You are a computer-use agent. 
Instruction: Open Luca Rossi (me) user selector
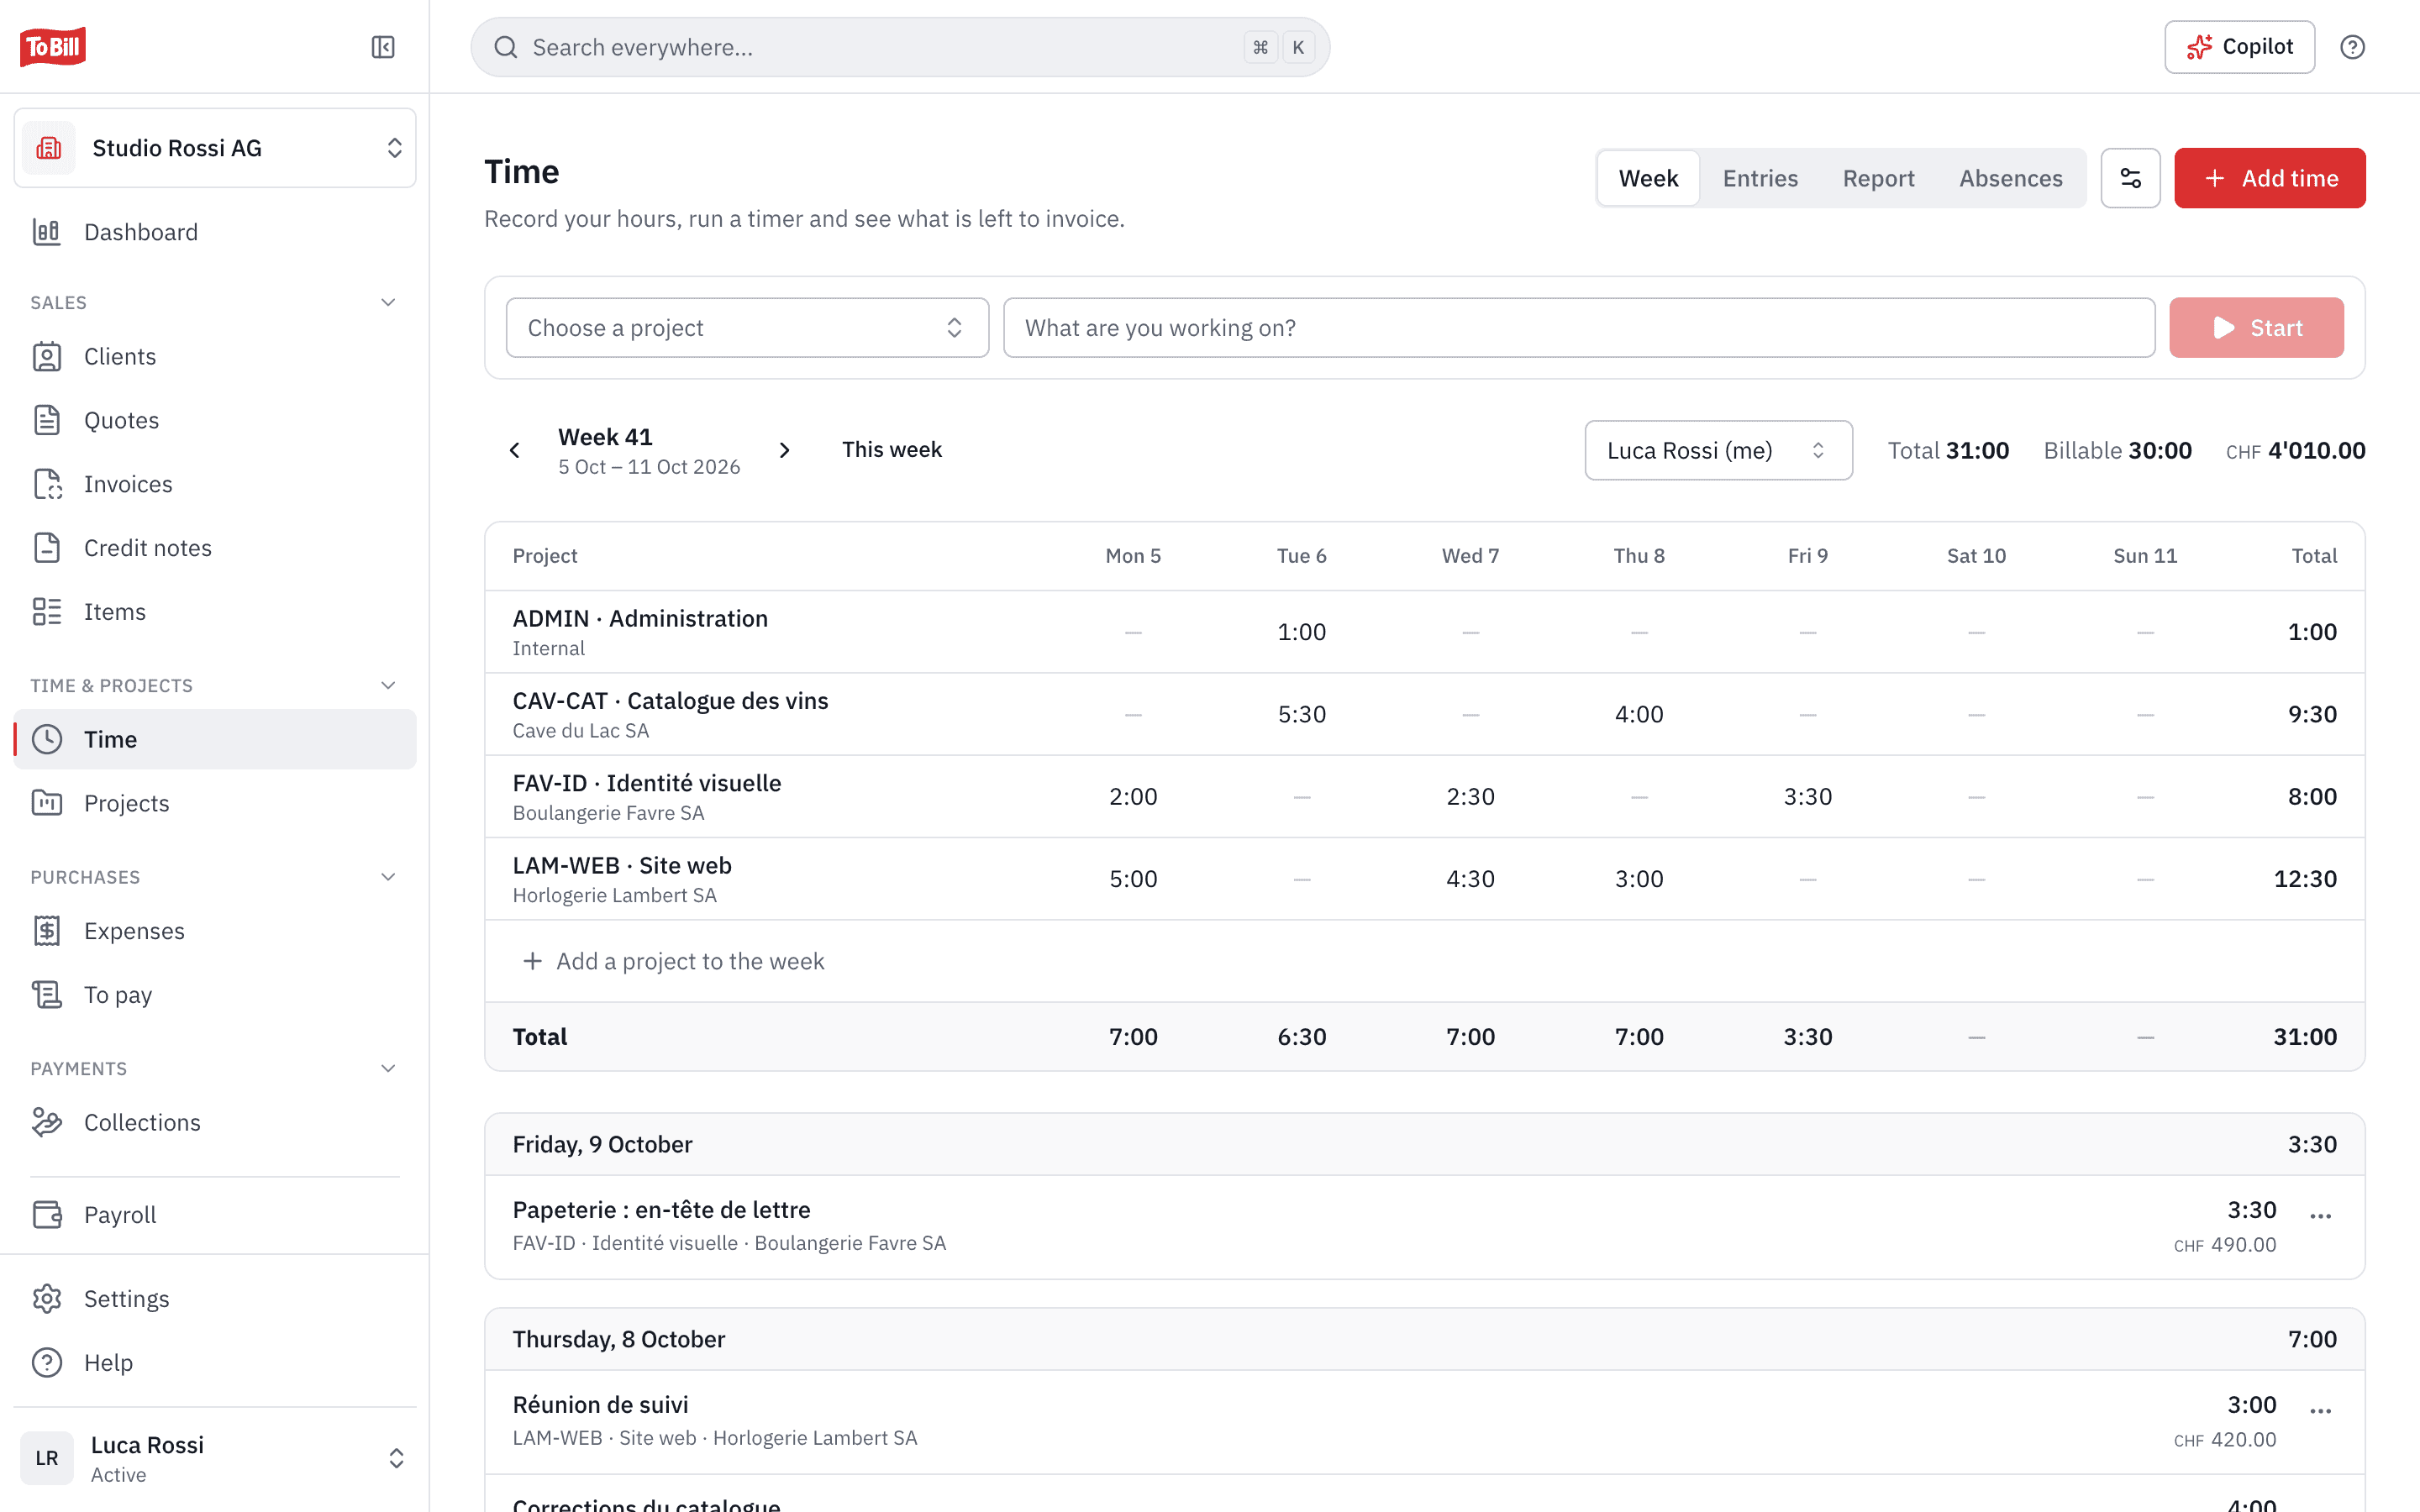coord(1718,450)
